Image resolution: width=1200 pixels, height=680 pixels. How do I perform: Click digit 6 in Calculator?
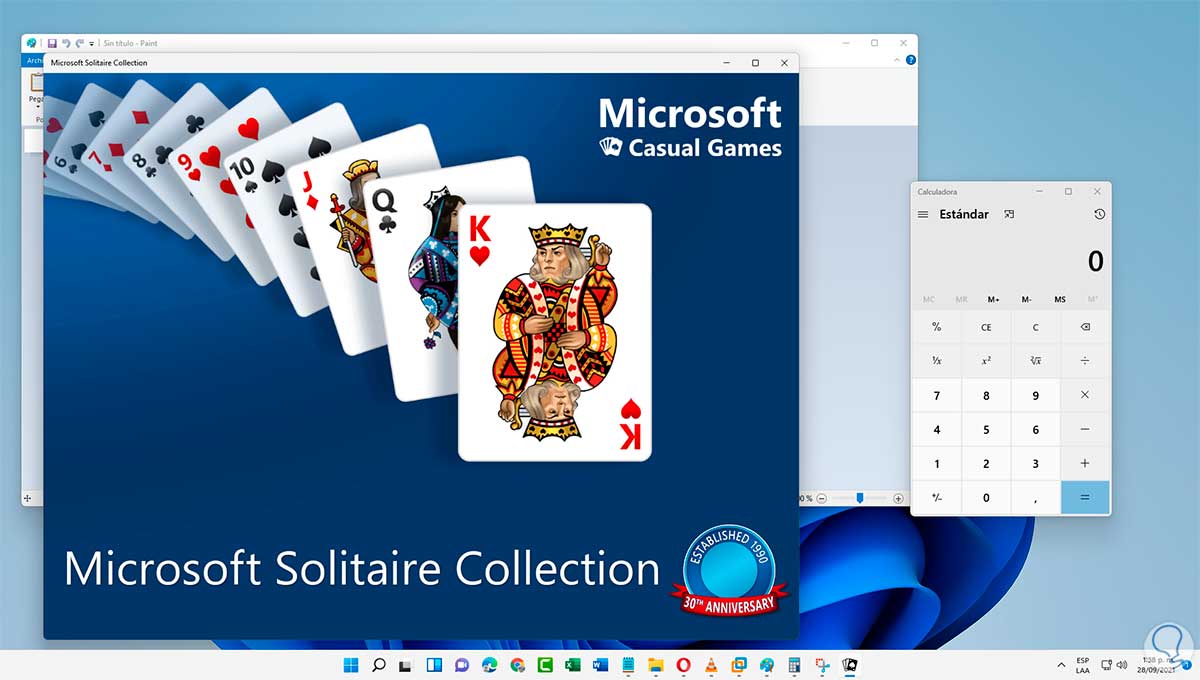(x=1035, y=430)
